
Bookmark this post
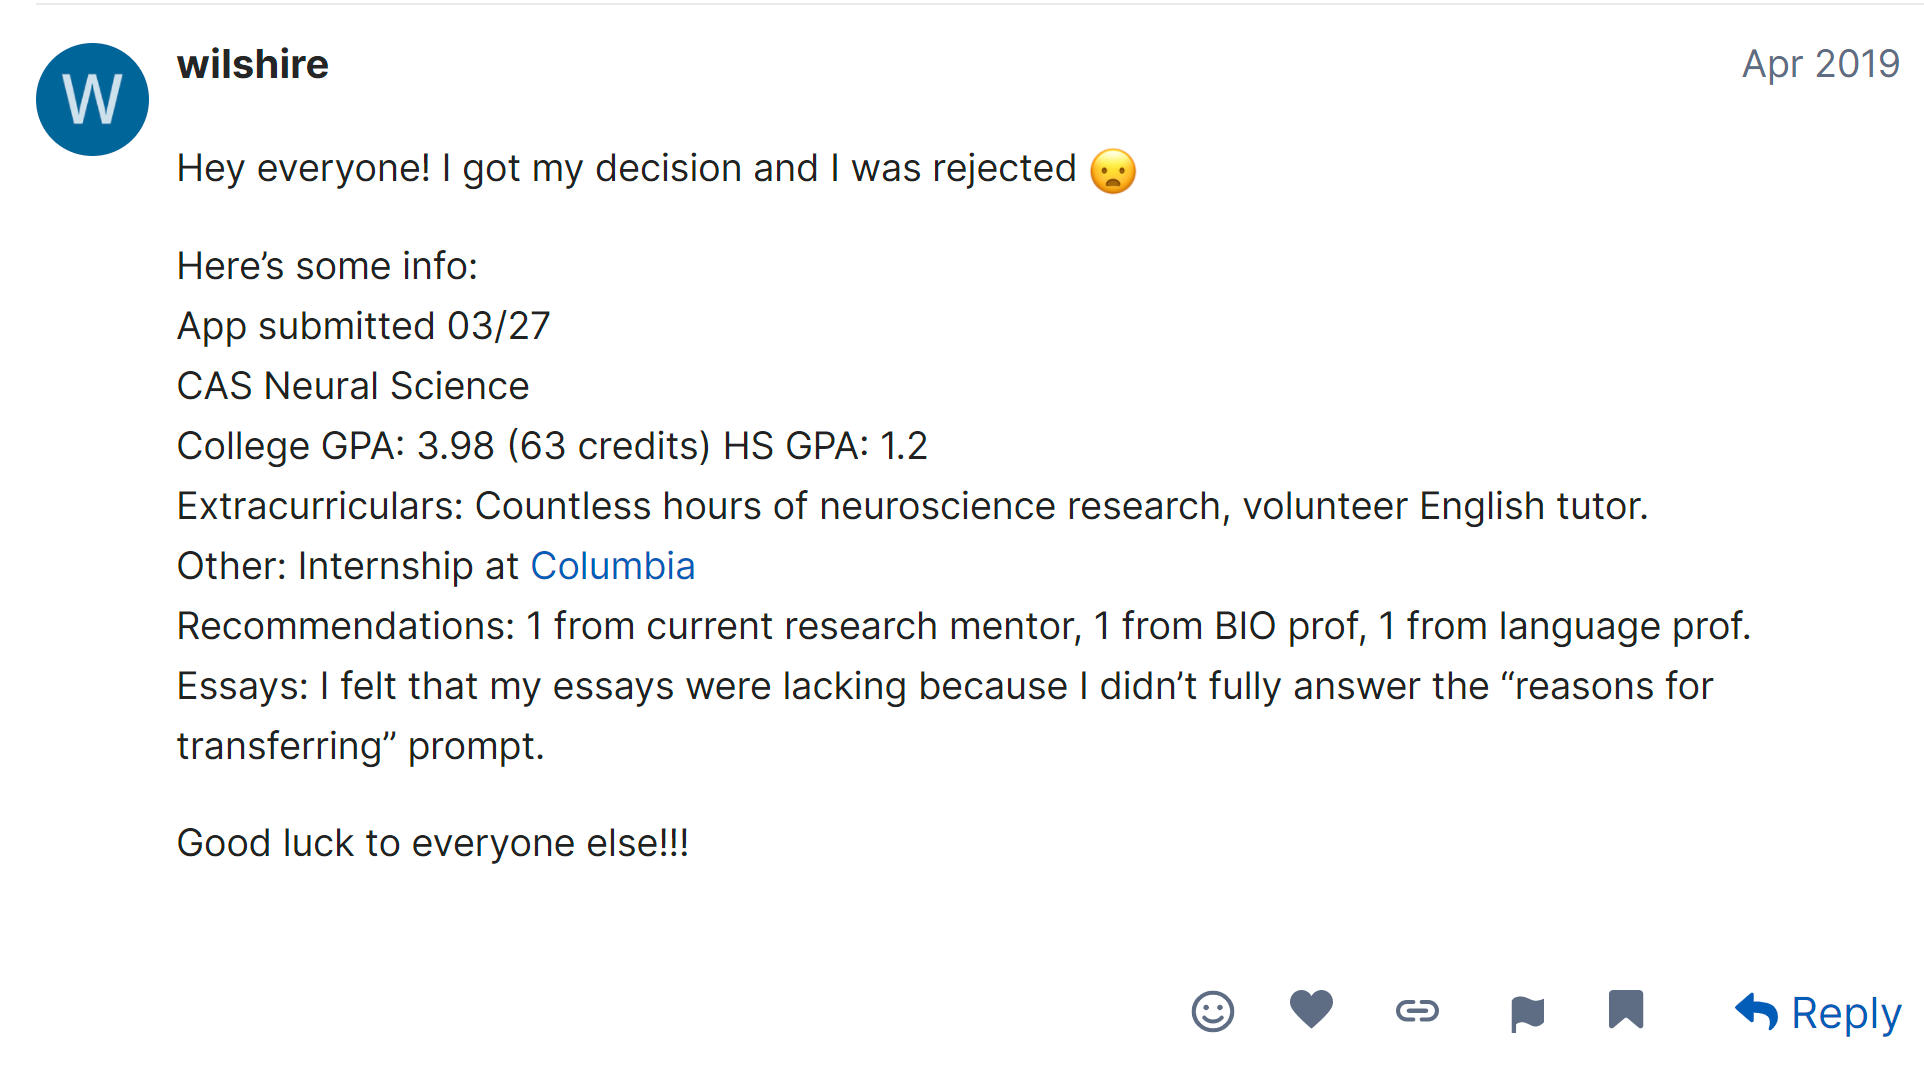point(1625,1010)
